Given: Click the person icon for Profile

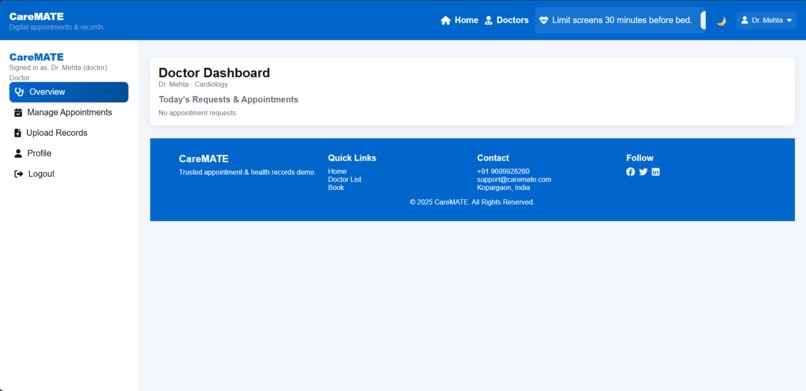Looking at the screenshot, I should click(18, 153).
